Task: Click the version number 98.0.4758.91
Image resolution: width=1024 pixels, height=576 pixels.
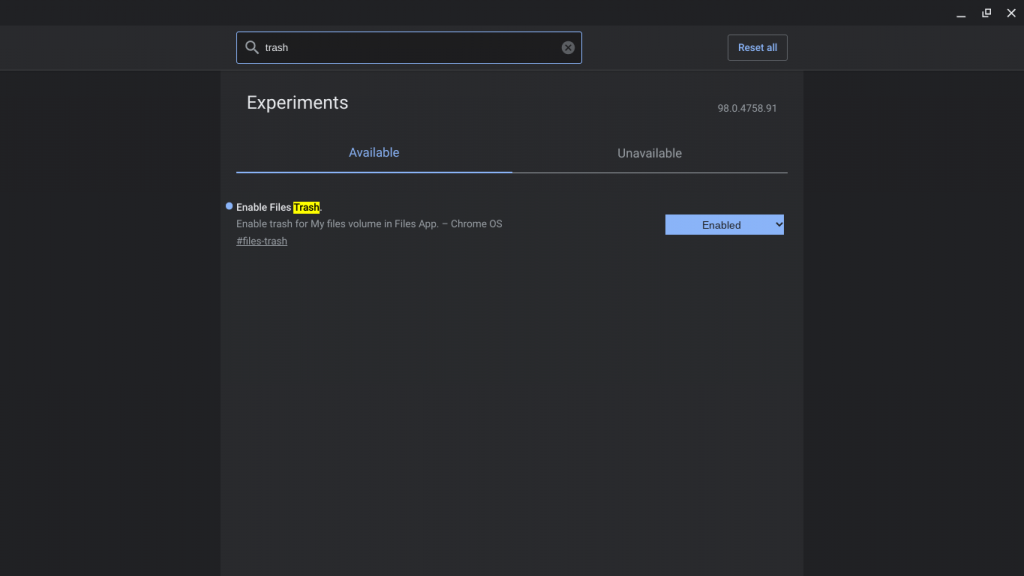Action: tap(746, 108)
